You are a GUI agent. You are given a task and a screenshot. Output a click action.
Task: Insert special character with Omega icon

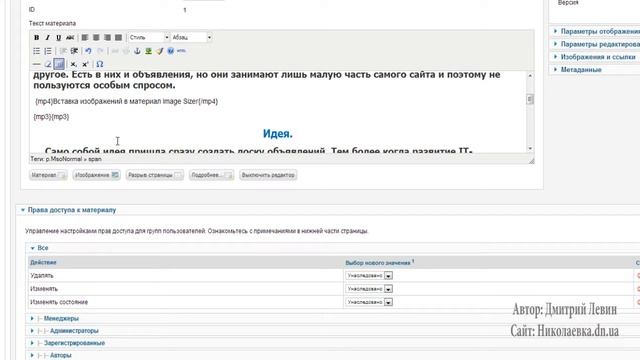(x=100, y=64)
